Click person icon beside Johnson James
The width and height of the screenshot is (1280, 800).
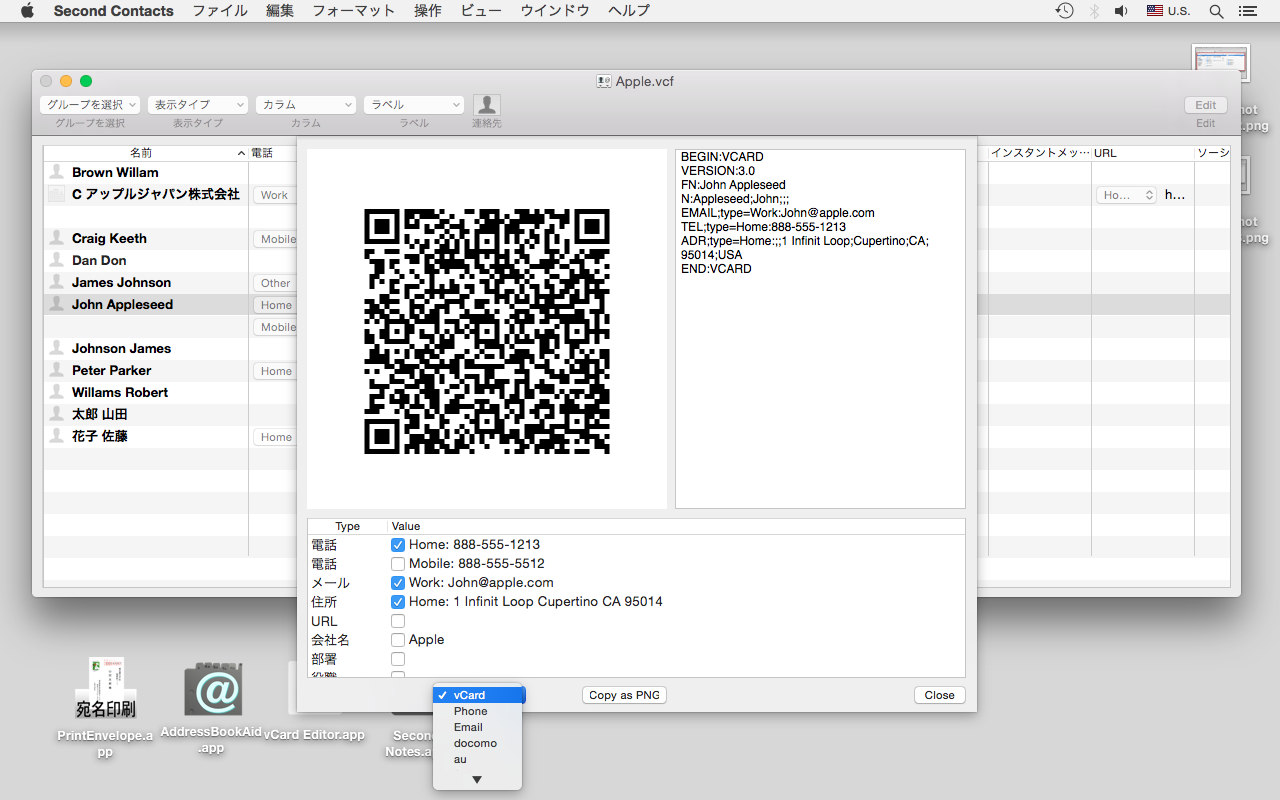pos(57,348)
